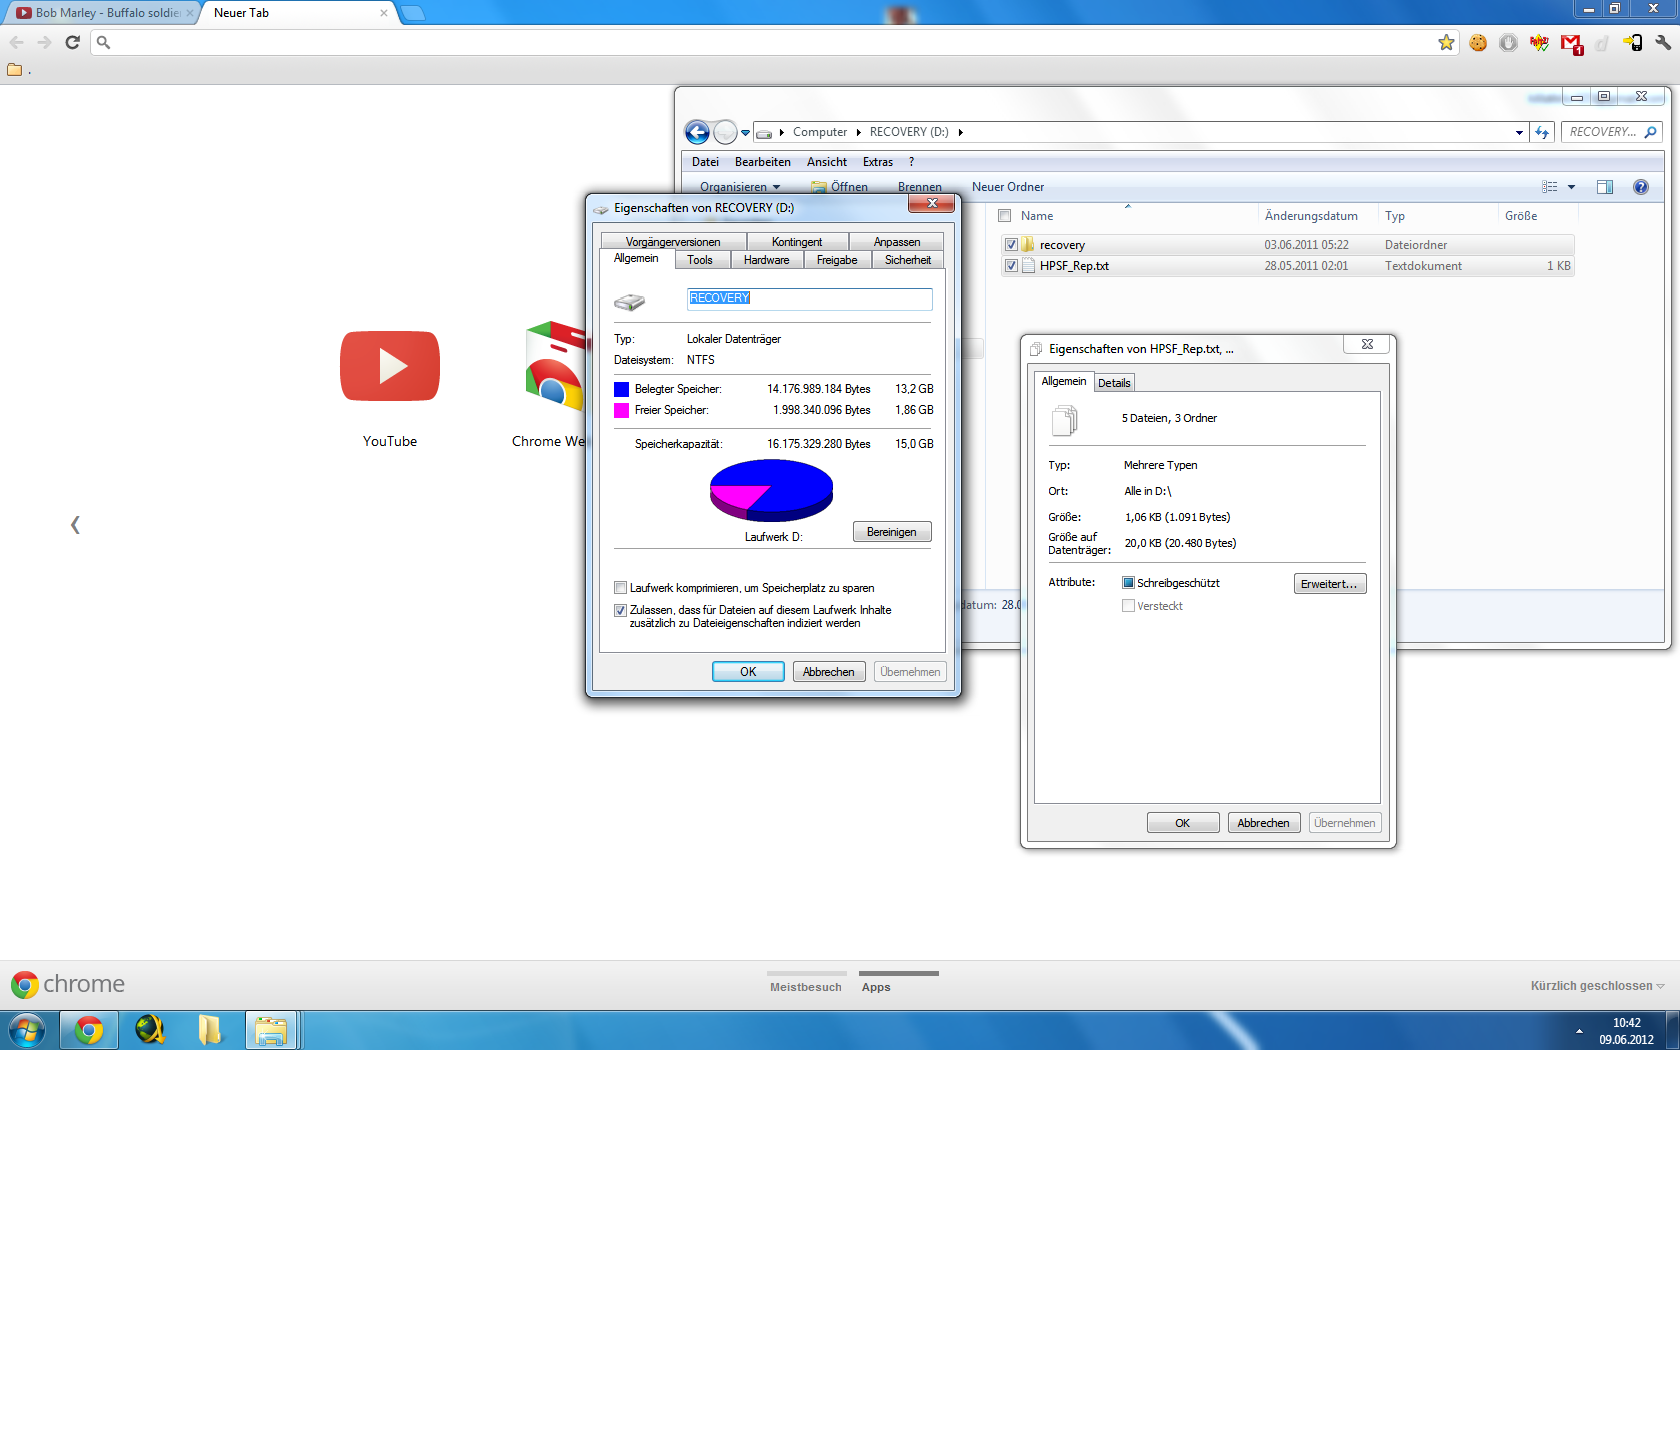This screenshot has height=1448, width=1680.
Task: Click Abbrechen in RECOVERY properties
Action: 828,672
